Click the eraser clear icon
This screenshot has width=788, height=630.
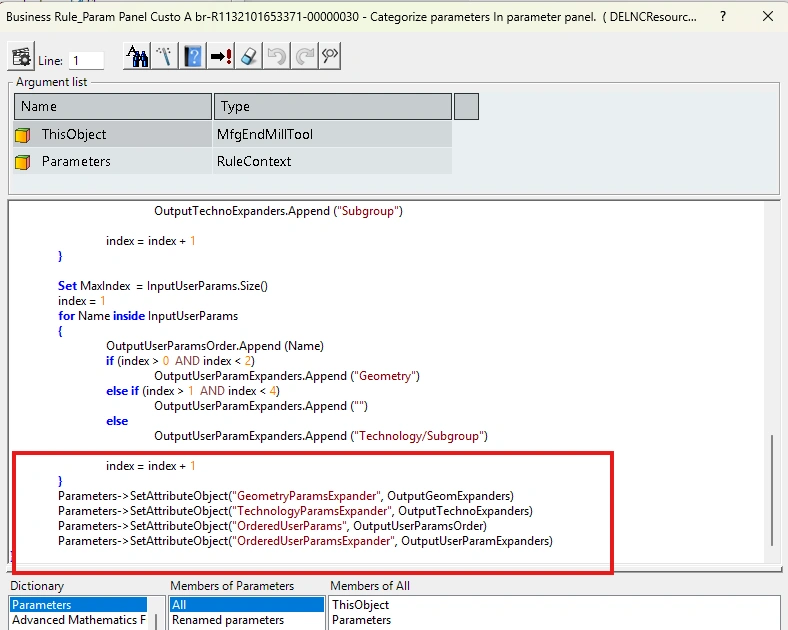point(248,56)
